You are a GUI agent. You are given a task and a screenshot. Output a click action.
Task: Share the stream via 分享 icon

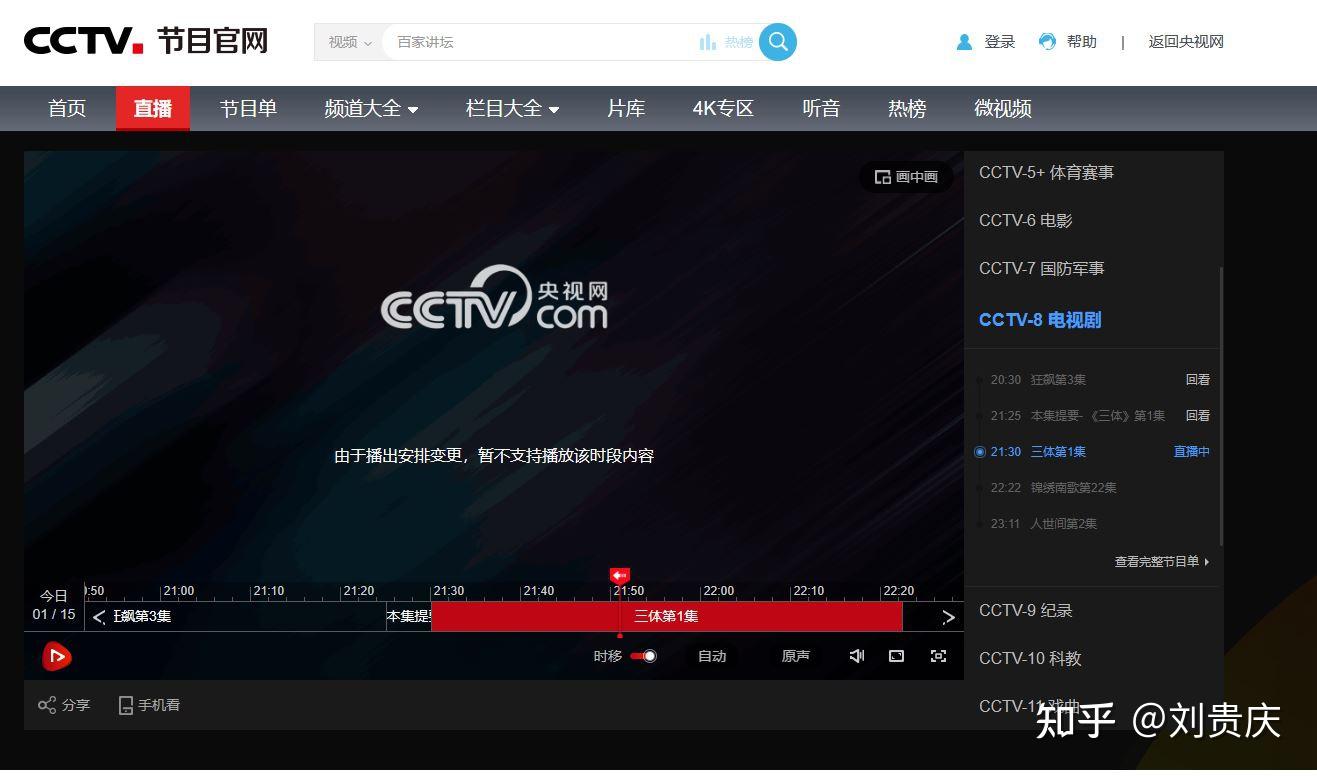[63, 705]
